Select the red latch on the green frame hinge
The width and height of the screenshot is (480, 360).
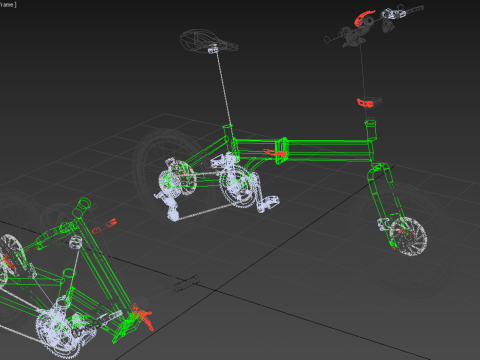[x=275, y=153]
